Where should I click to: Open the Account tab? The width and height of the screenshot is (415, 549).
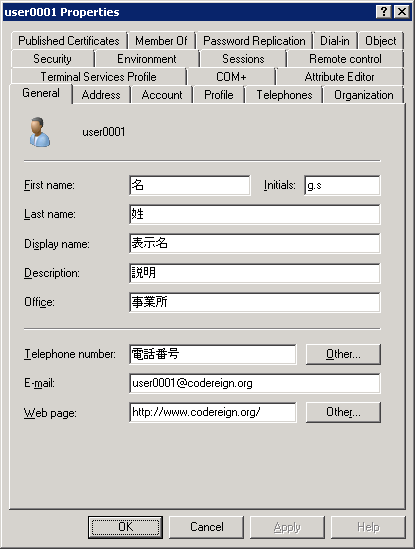(x=162, y=95)
